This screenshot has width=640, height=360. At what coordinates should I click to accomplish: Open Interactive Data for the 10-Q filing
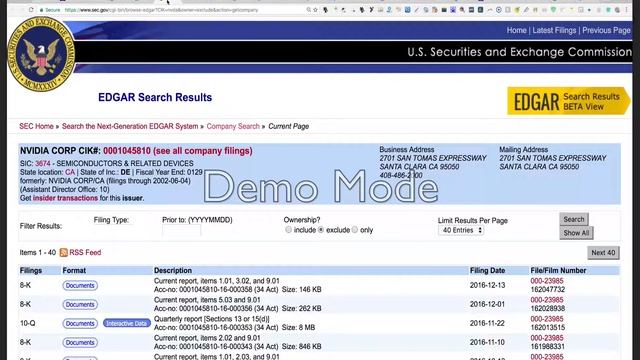127,323
